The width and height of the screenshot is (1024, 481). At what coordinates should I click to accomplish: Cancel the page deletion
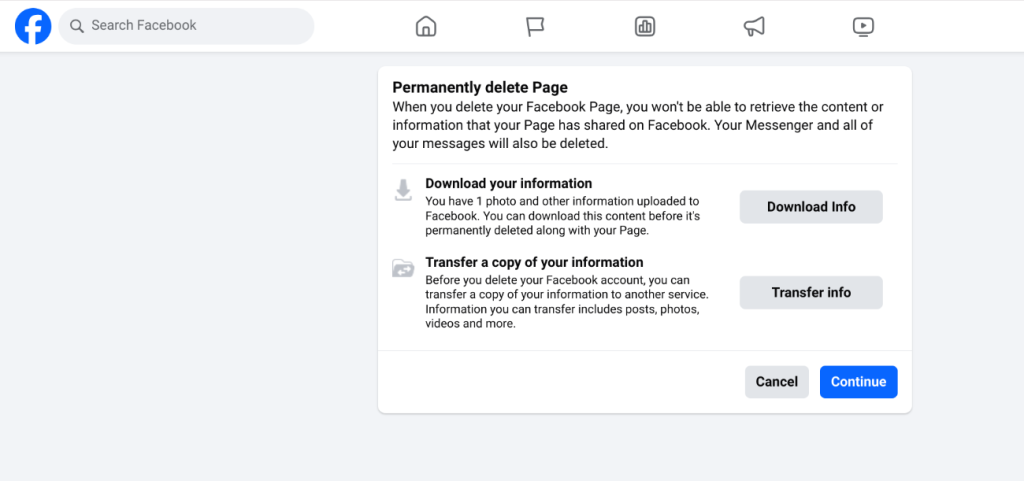coord(776,382)
